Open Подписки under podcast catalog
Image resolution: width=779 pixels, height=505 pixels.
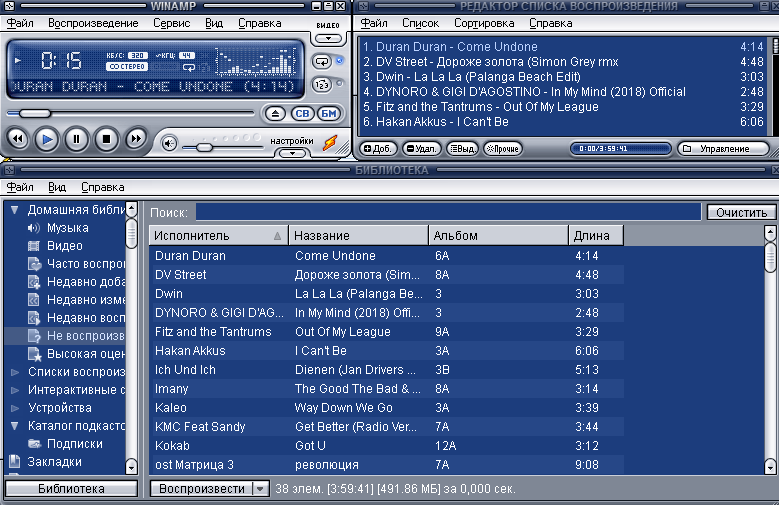65,444
